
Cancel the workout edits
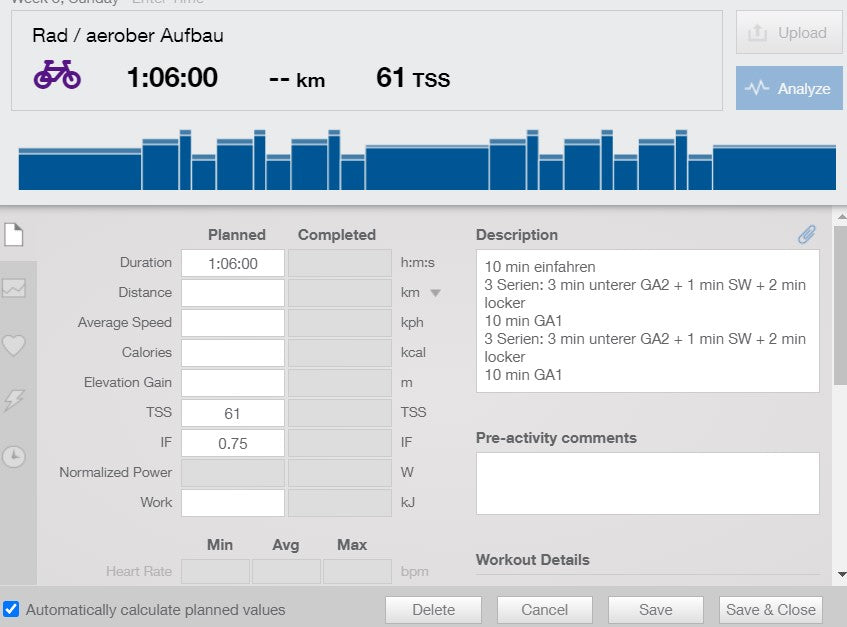544,609
